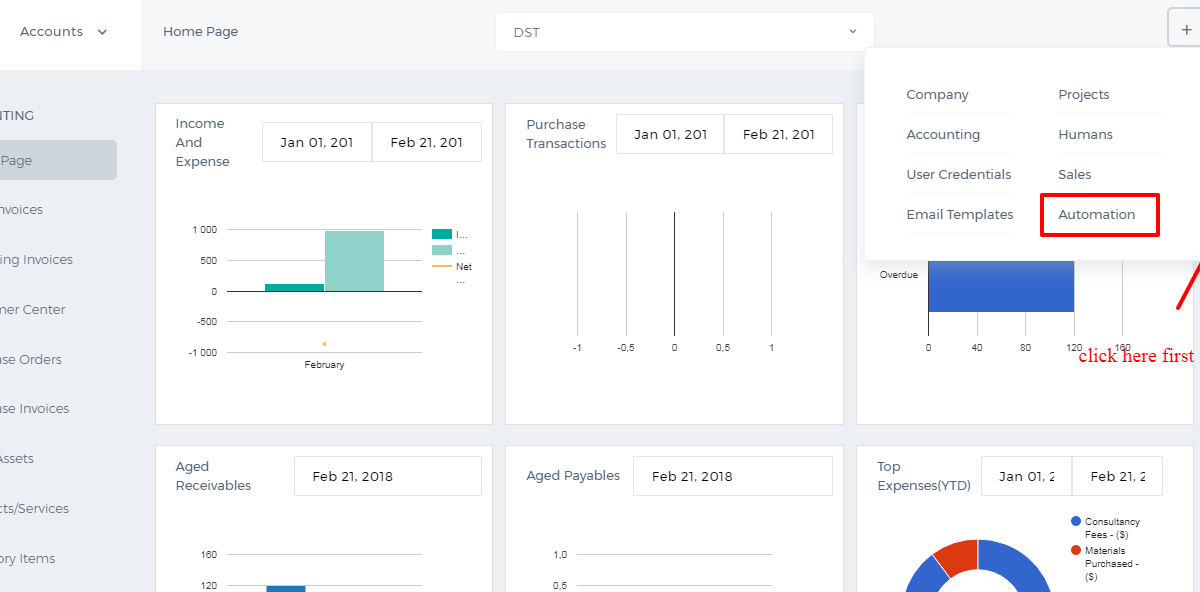This screenshot has height=592, width=1200.
Task: Click the Aged Payables date field
Action: 733,476
